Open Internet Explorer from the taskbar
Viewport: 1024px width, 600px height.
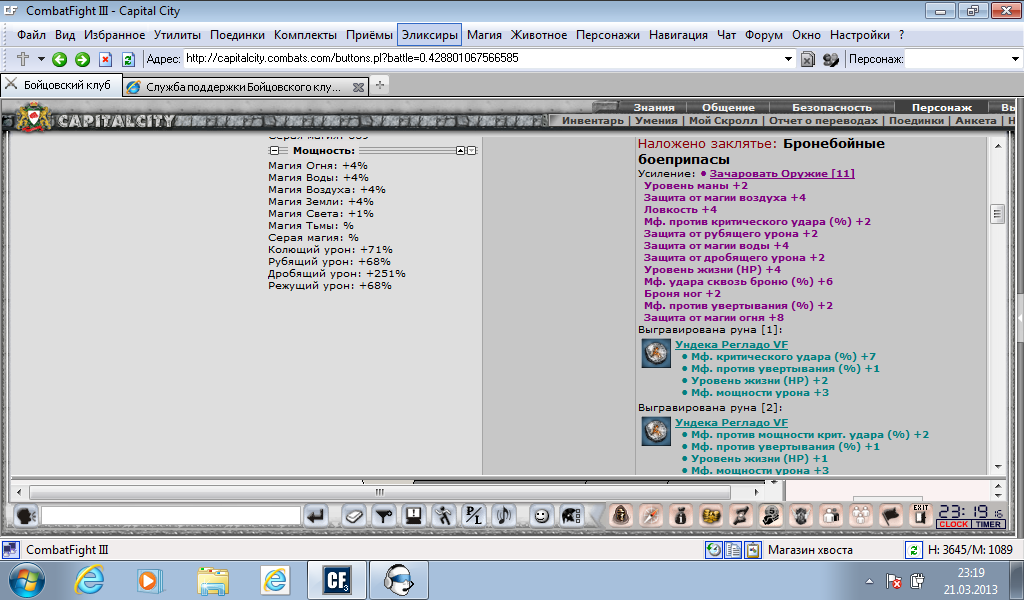(x=89, y=579)
